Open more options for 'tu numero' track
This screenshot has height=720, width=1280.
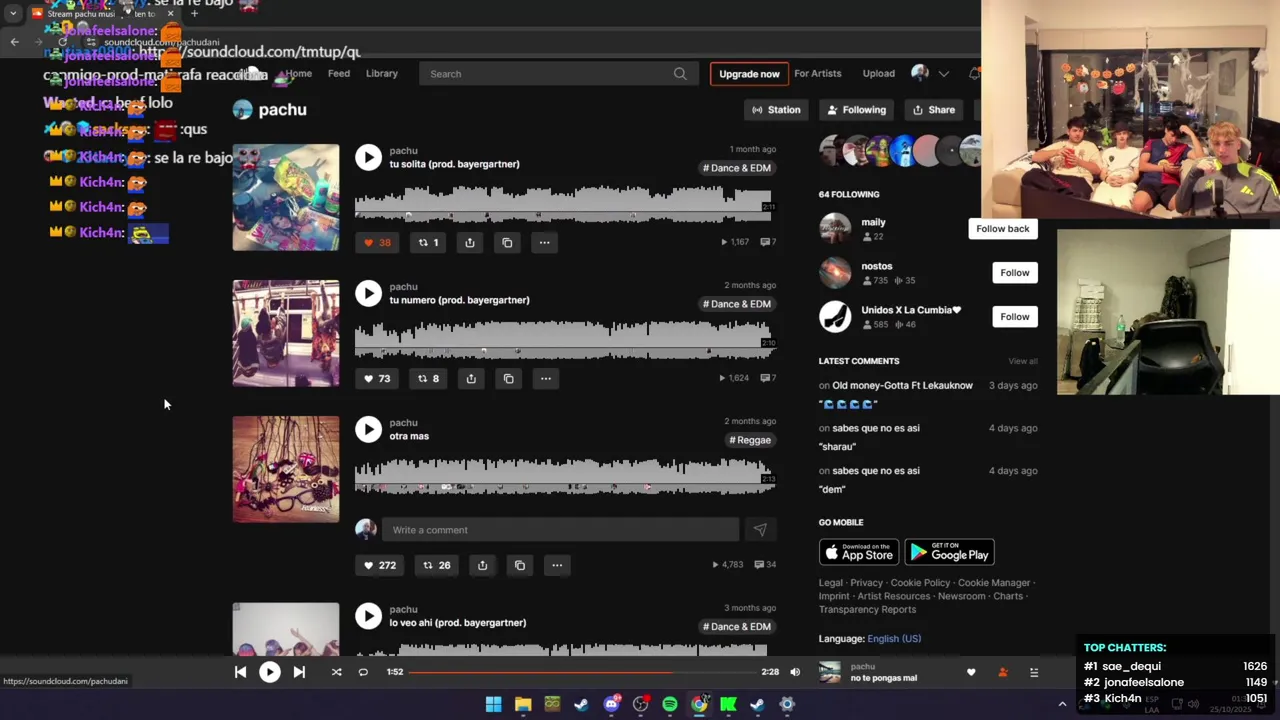(545, 378)
